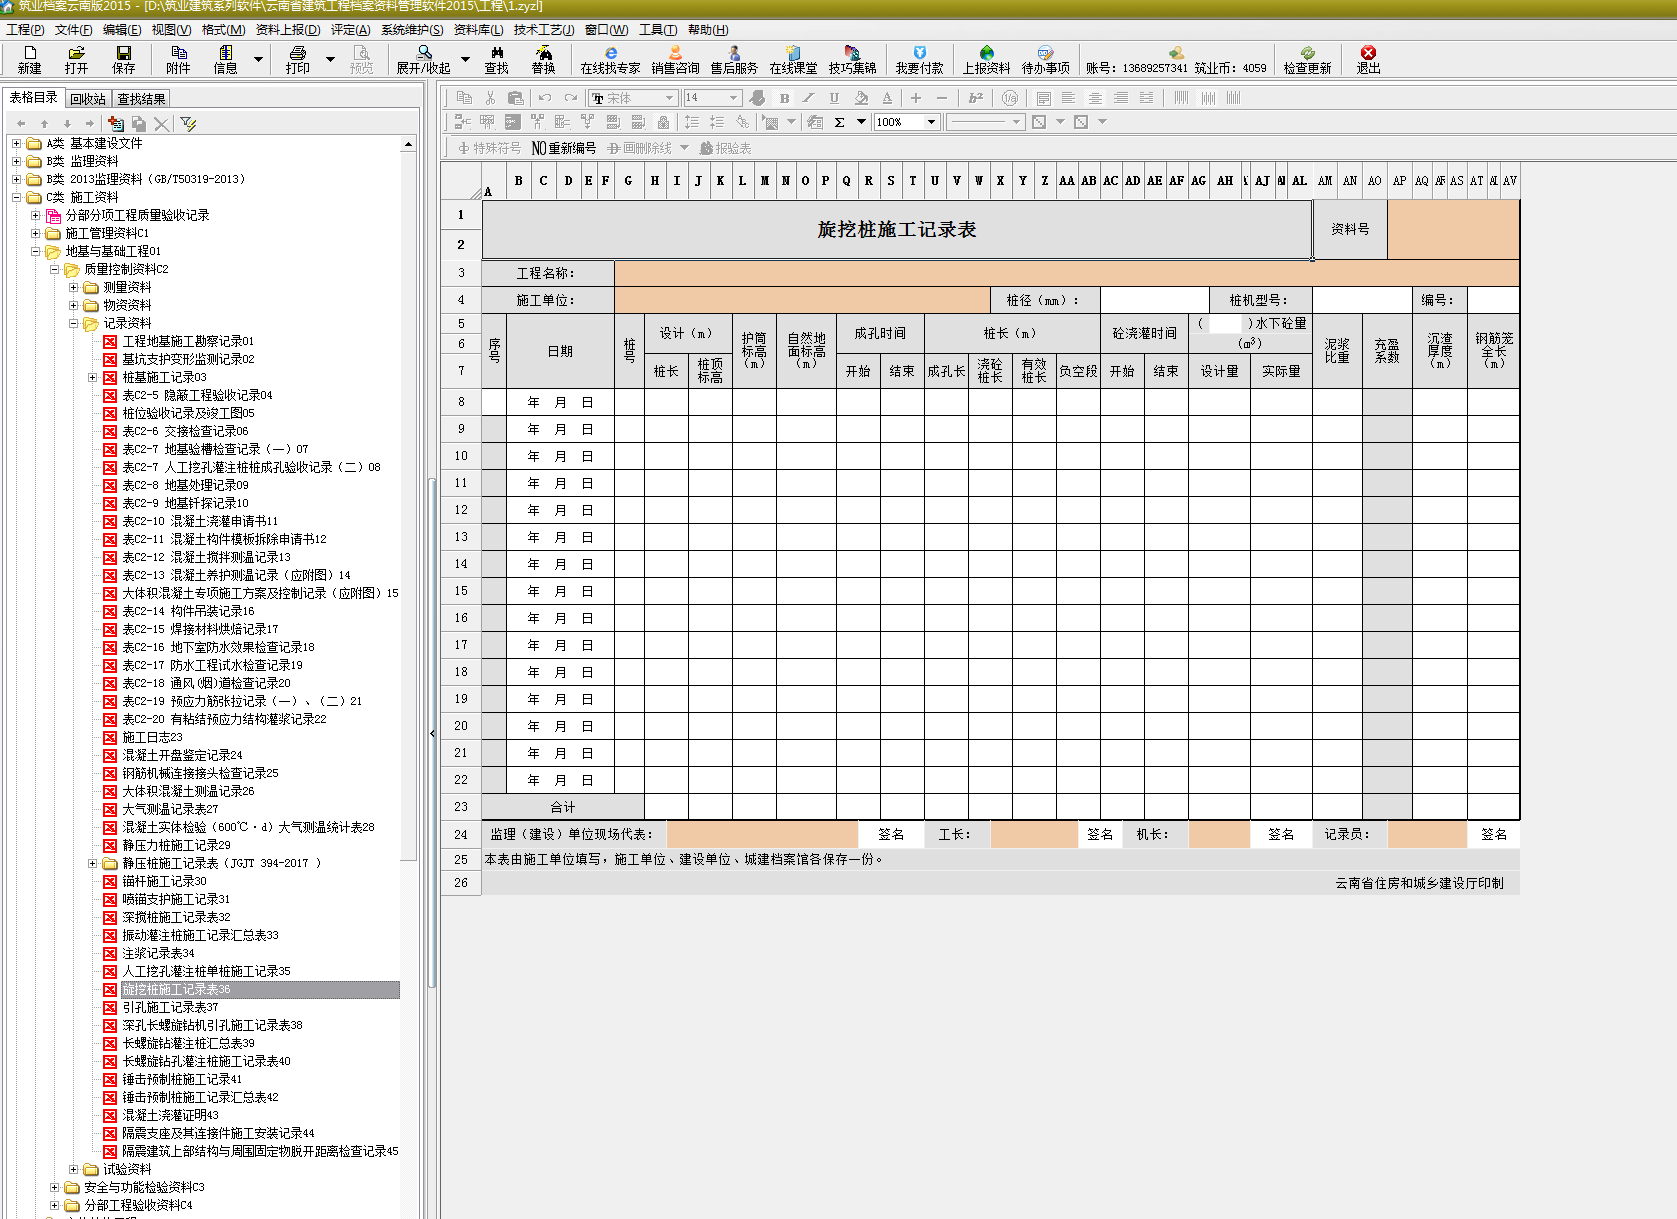The height and width of the screenshot is (1219, 1677).
Task: Click the paste icon in edit toolbar
Action: (516, 98)
